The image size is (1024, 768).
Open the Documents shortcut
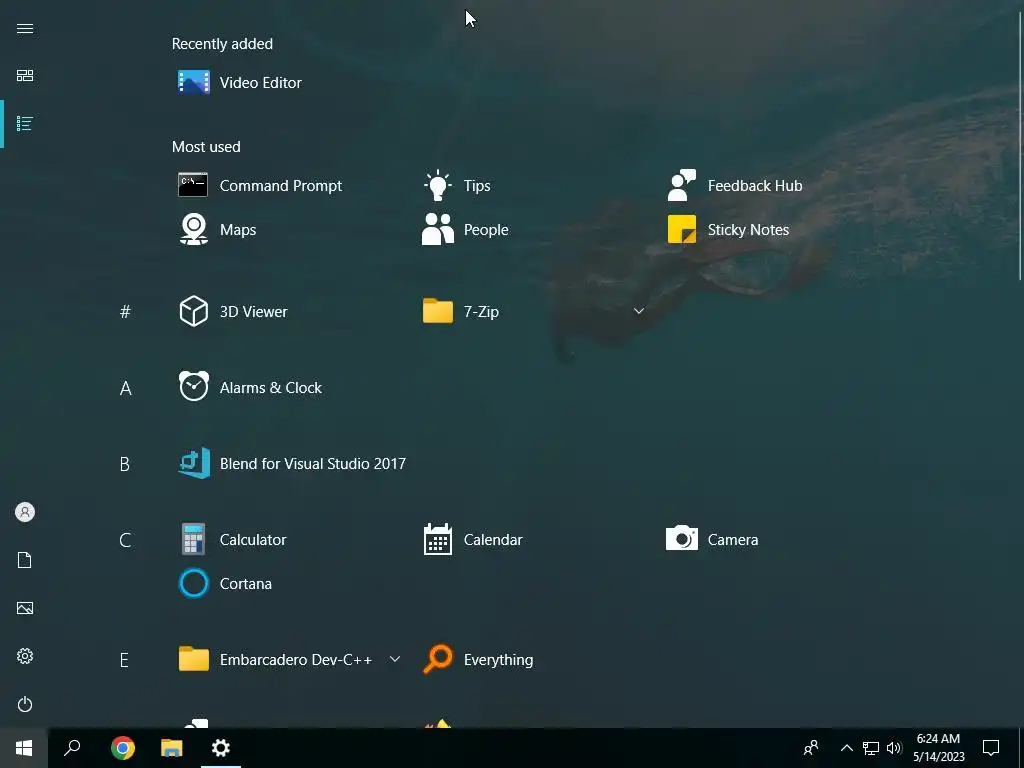point(25,560)
